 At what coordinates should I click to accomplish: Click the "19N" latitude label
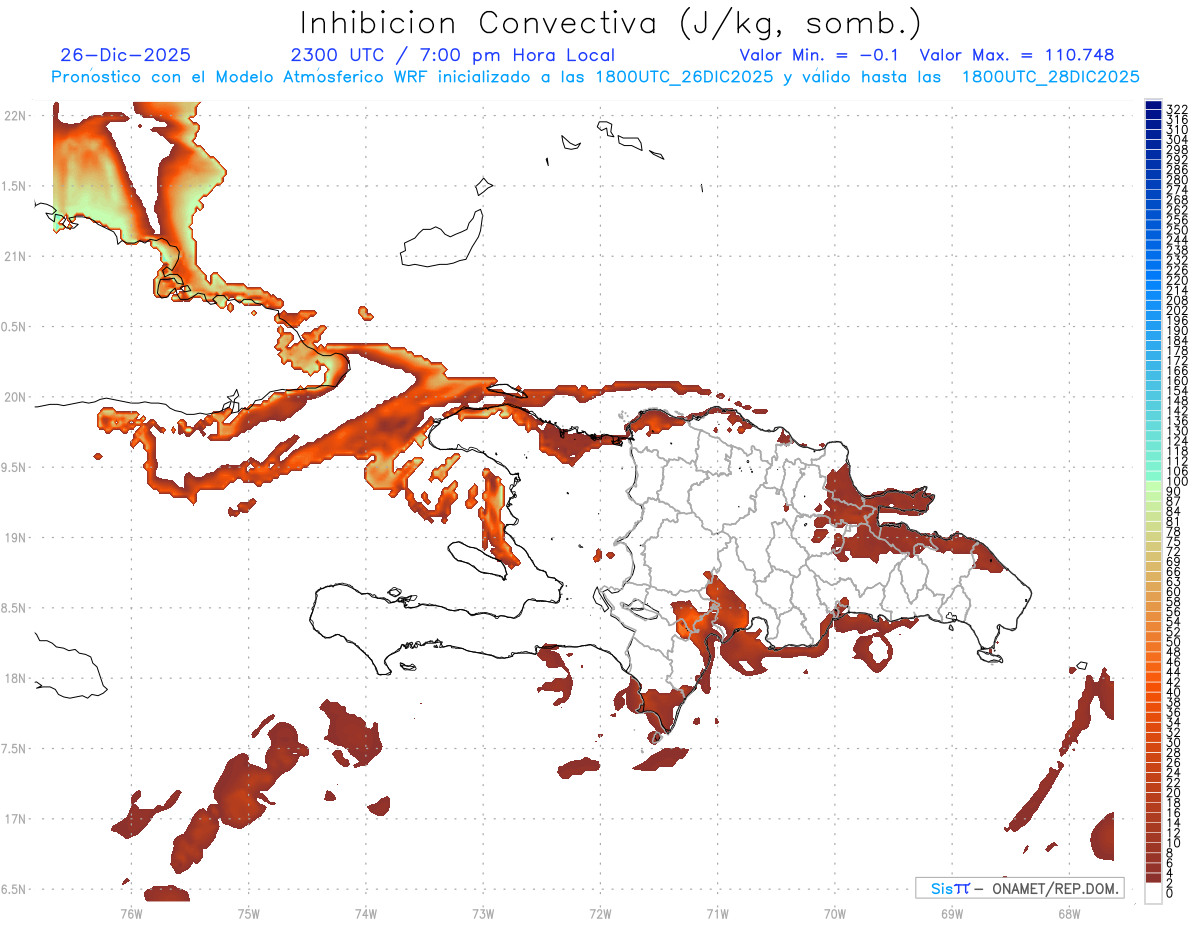[15, 538]
